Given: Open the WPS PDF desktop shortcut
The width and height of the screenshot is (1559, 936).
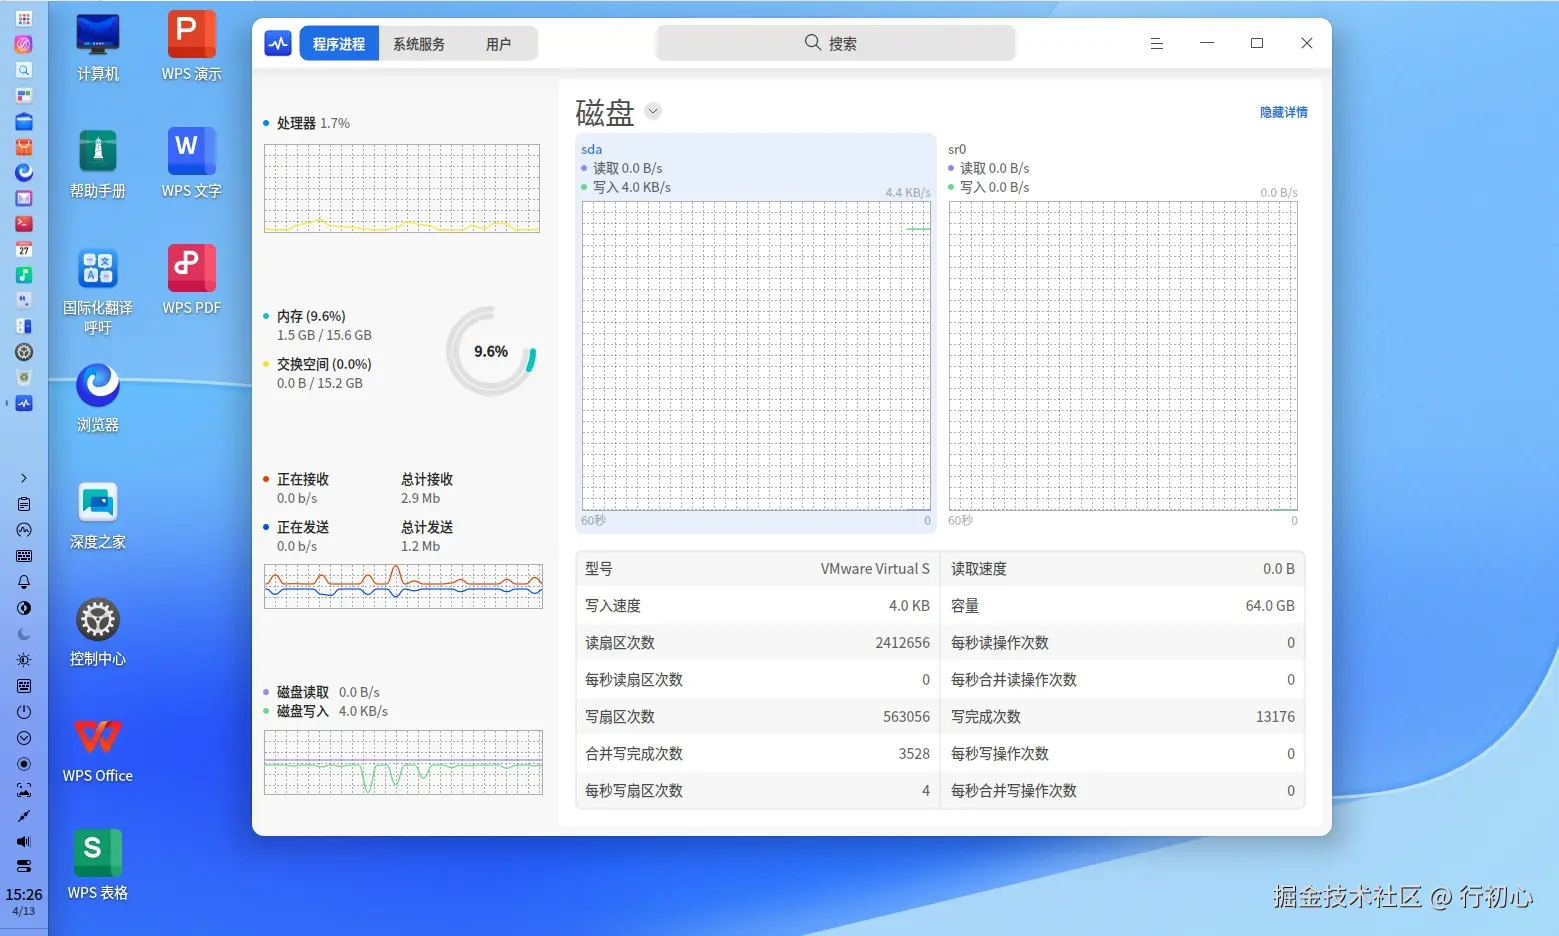Looking at the screenshot, I should (191, 282).
